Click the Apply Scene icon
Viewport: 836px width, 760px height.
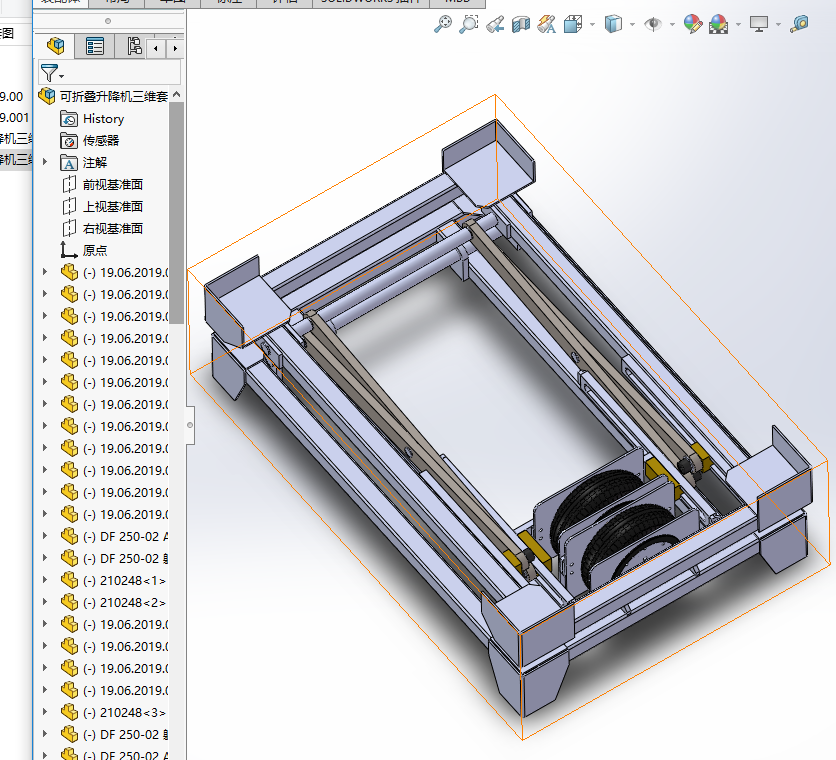point(719,24)
